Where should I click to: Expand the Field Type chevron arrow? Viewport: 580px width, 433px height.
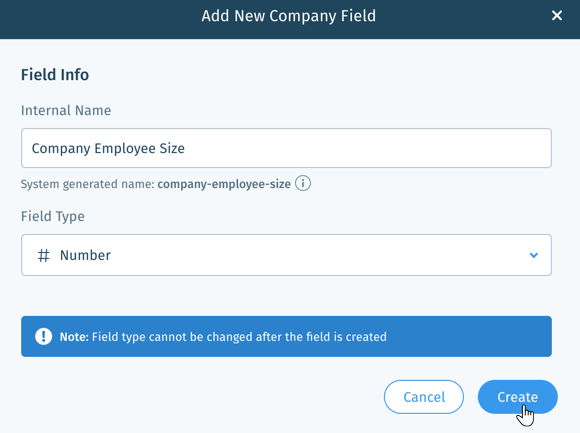pos(533,255)
